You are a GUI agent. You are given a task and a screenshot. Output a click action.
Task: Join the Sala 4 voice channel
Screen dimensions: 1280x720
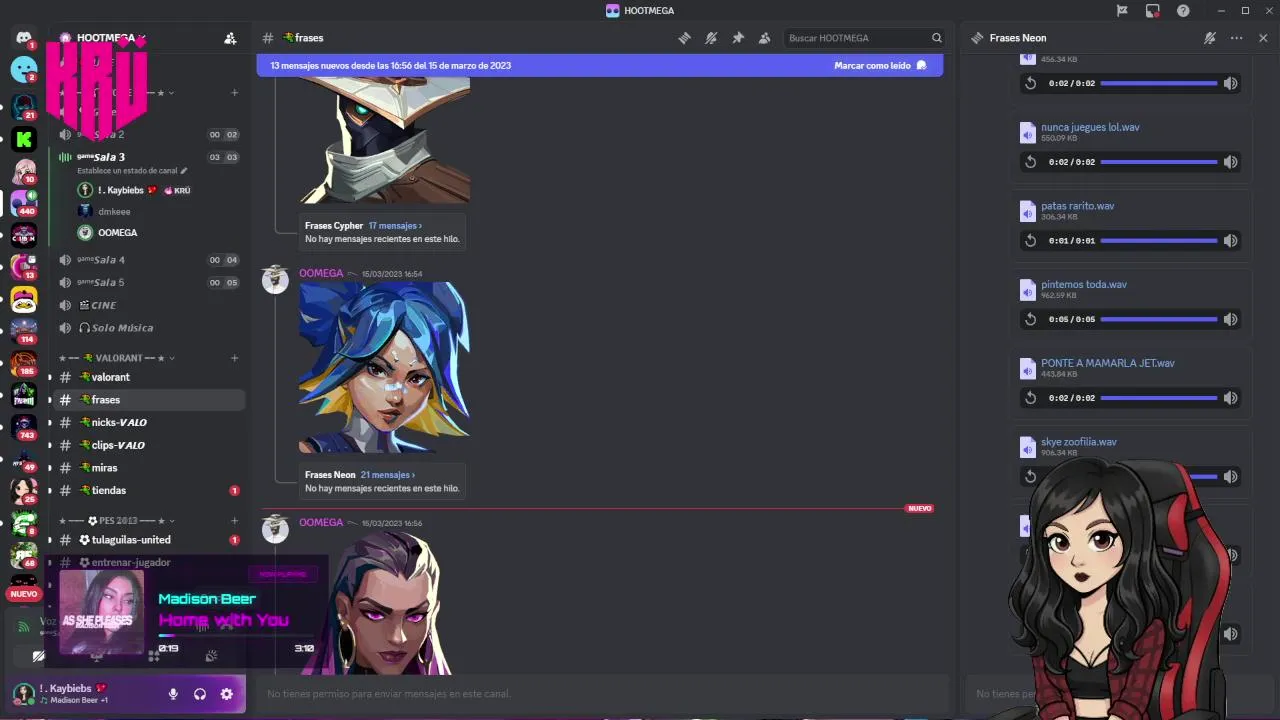tap(149, 260)
